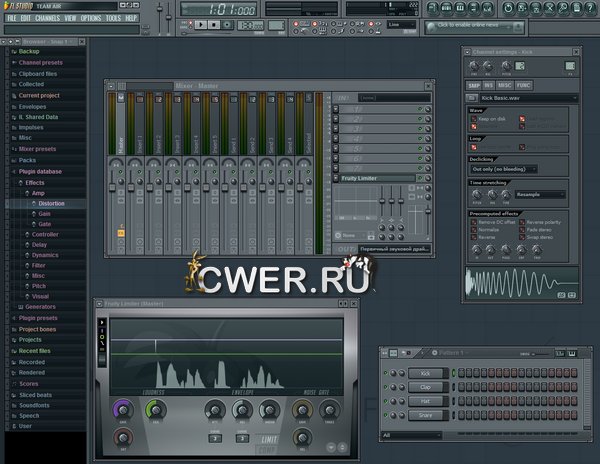
Task: Open the Distortion folder in the browser
Action: tap(51, 203)
